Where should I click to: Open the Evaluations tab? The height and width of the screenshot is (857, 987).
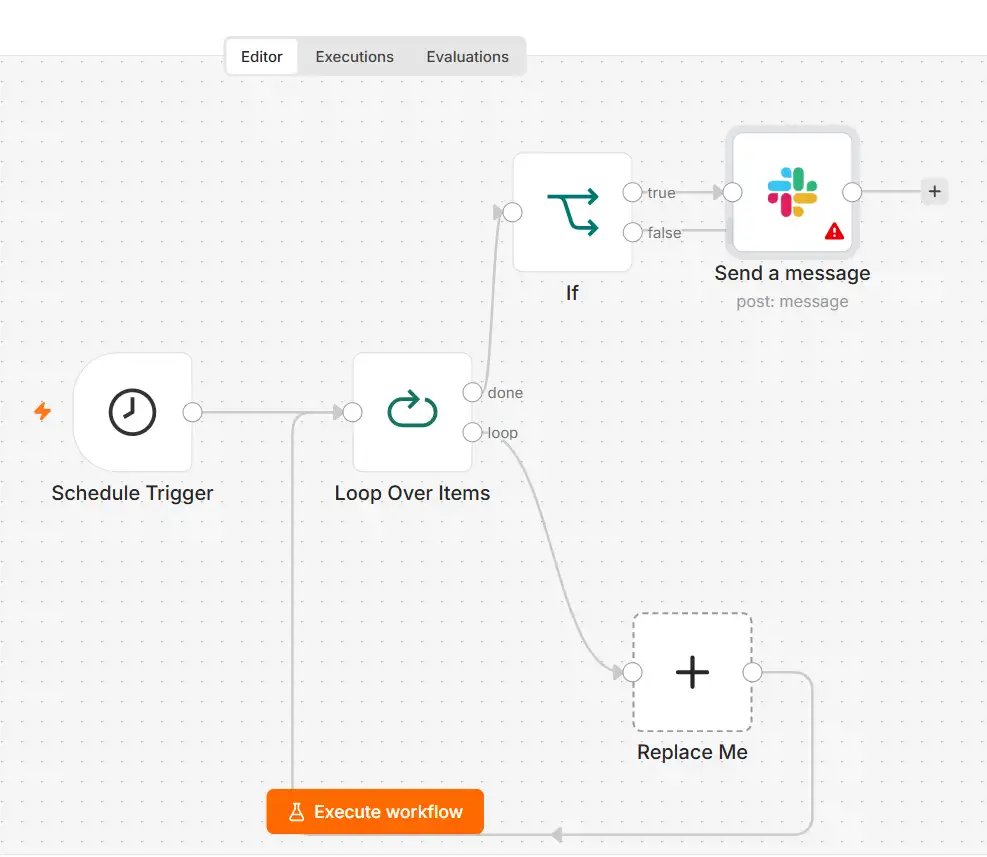467,57
